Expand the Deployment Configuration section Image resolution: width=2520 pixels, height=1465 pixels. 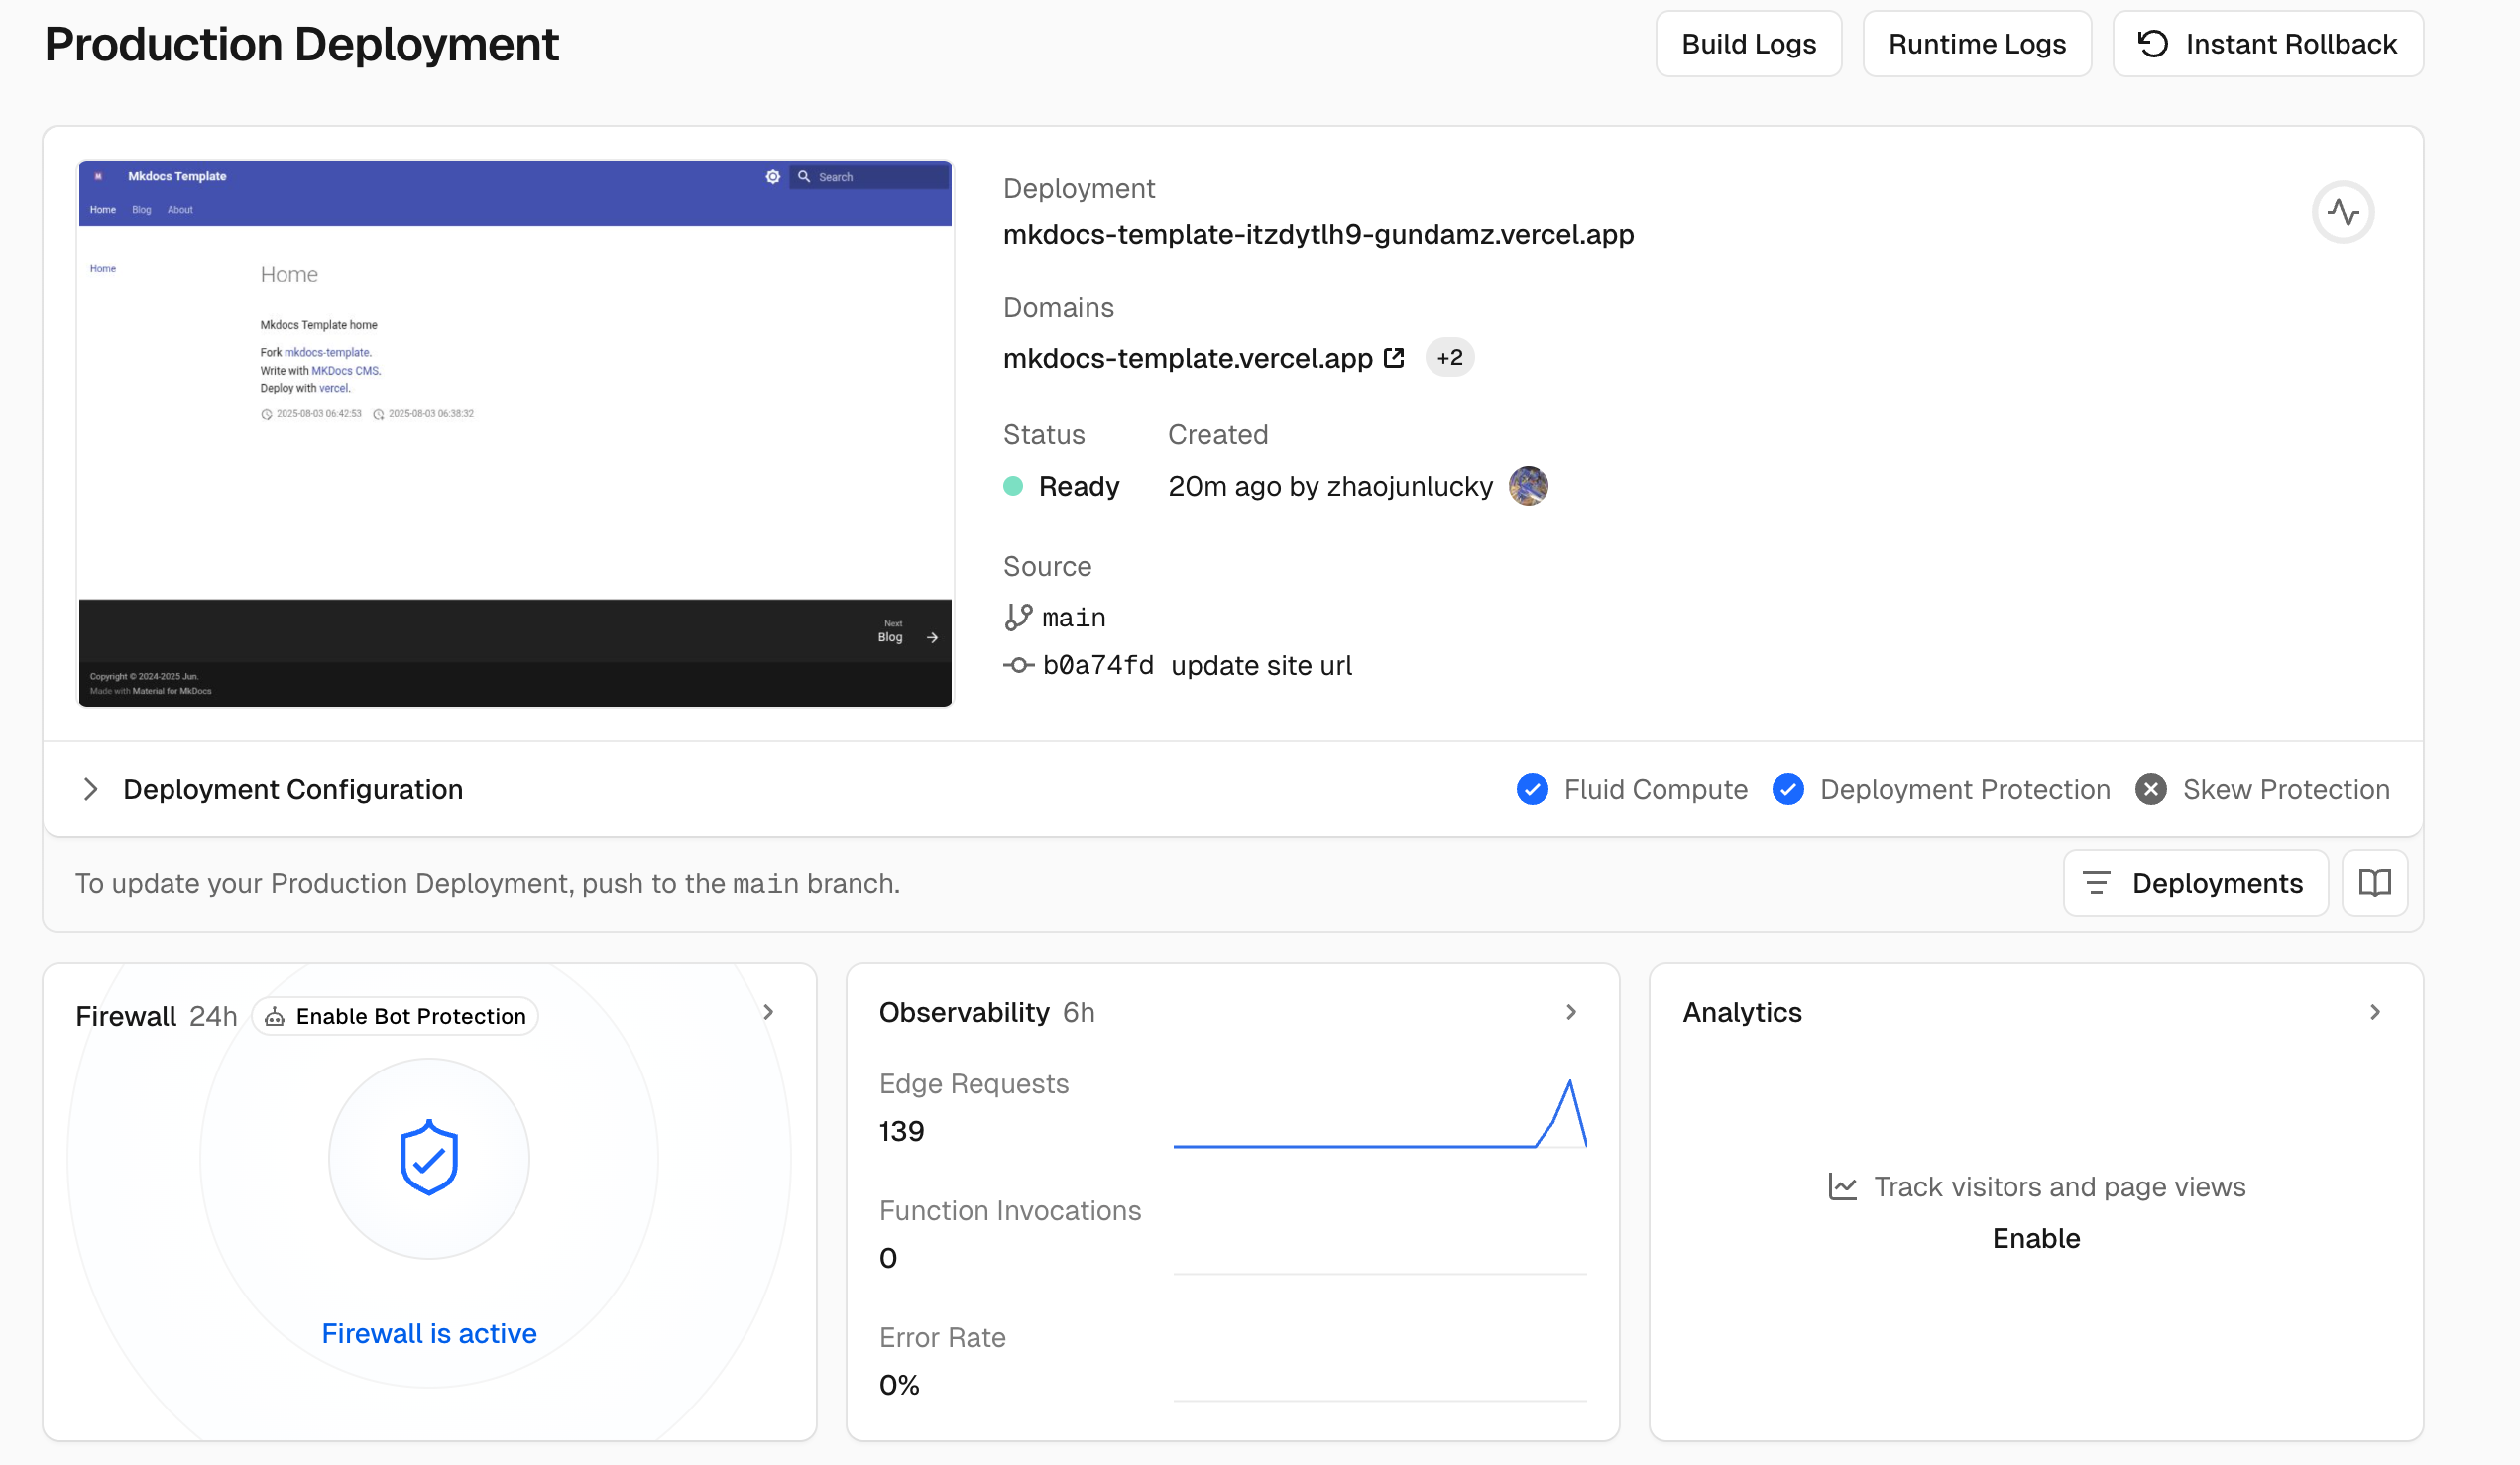tap(91, 789)
